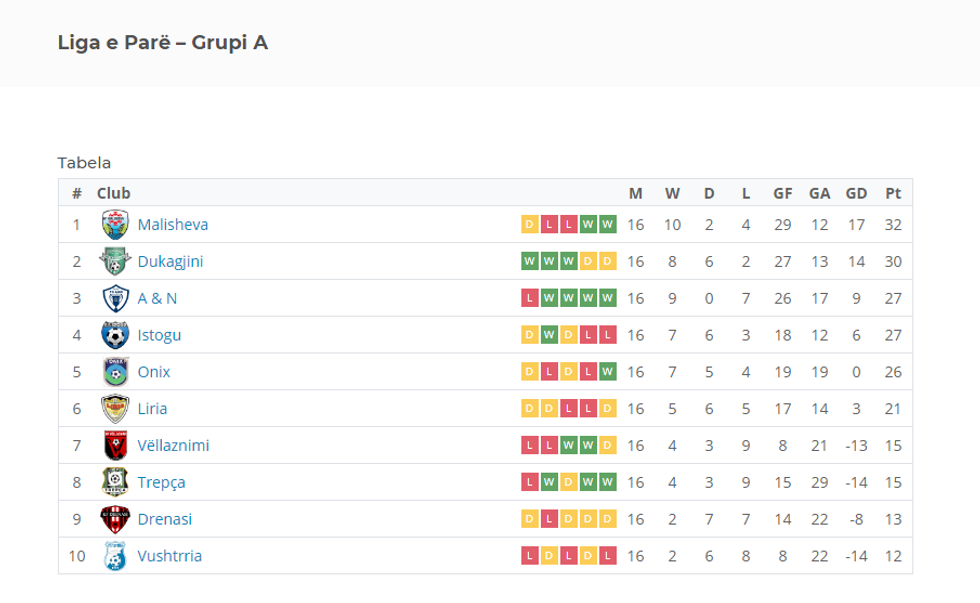Click the Trepça club logo
Viewport: 980px width, 603px height.
click(116, 482)
